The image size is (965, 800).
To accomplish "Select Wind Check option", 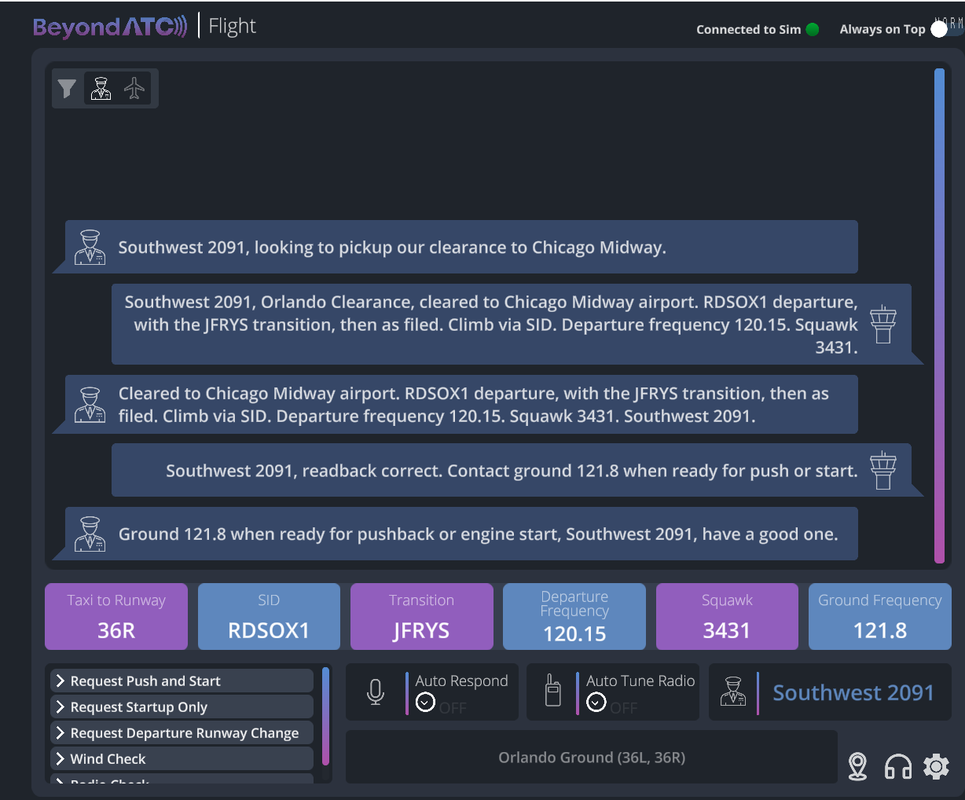I will point(182,758).
